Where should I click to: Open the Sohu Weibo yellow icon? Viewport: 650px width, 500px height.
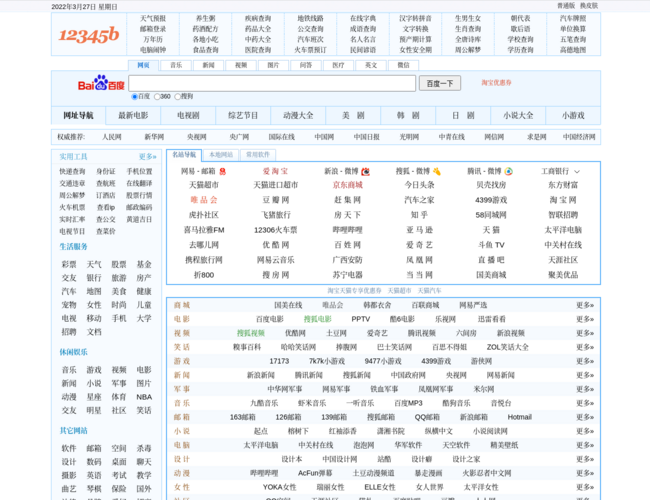437,171
